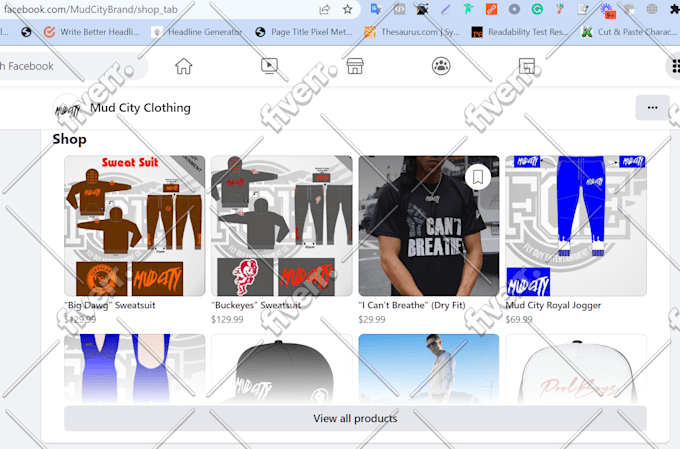
Task: Click the Mud City Royal Jogger title
Action: (x=553, y=305)
